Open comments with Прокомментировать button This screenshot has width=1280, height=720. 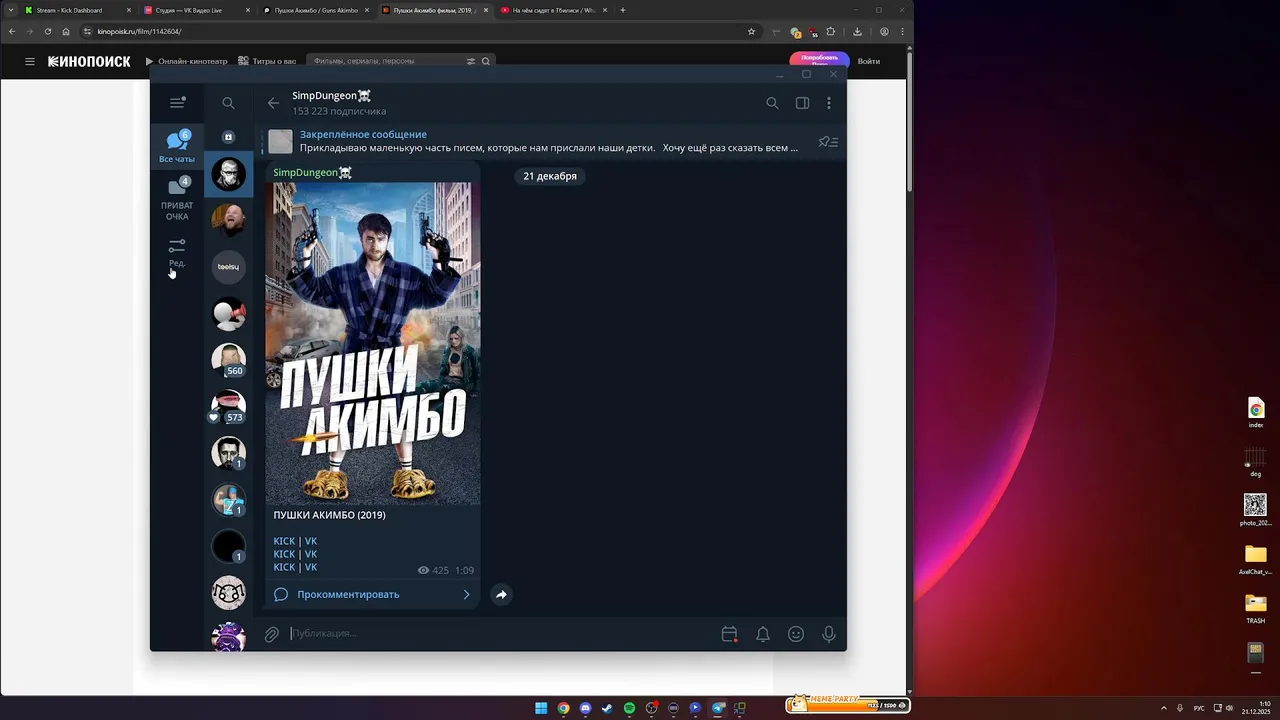coord(373,594)
